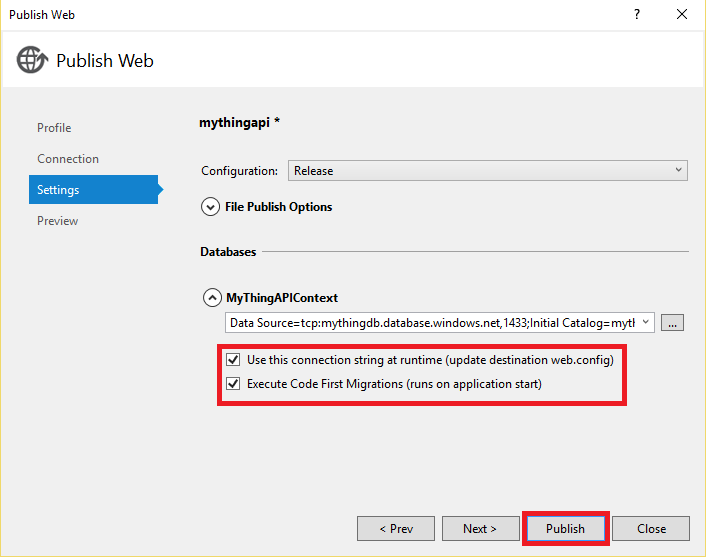Image resolution: width=706 pixels, height=557 pixels.
Task: Expand File Publish Options chevron
Action: tap(210, 207)
